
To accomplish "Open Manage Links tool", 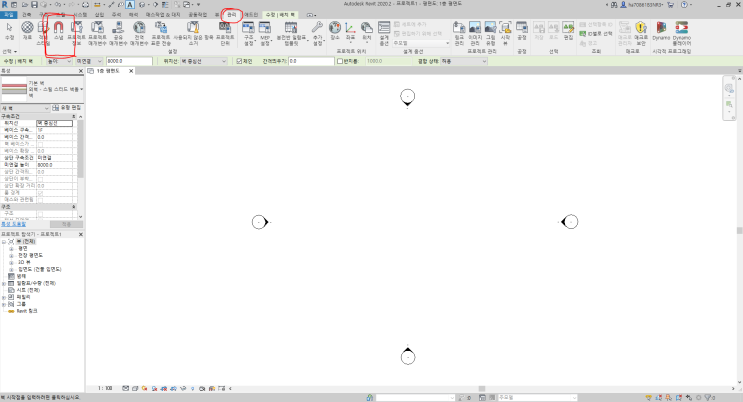I will (x=459, y=32).
